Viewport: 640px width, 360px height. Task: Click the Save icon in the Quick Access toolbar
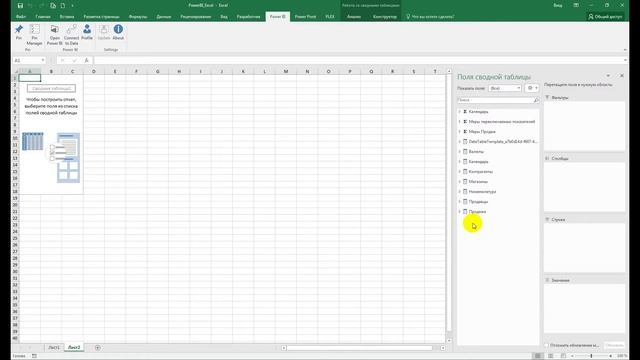point(20,5)
